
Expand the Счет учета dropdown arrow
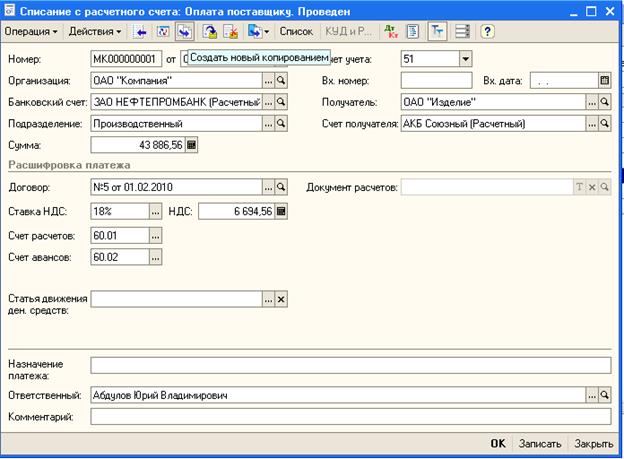(465, 59)
